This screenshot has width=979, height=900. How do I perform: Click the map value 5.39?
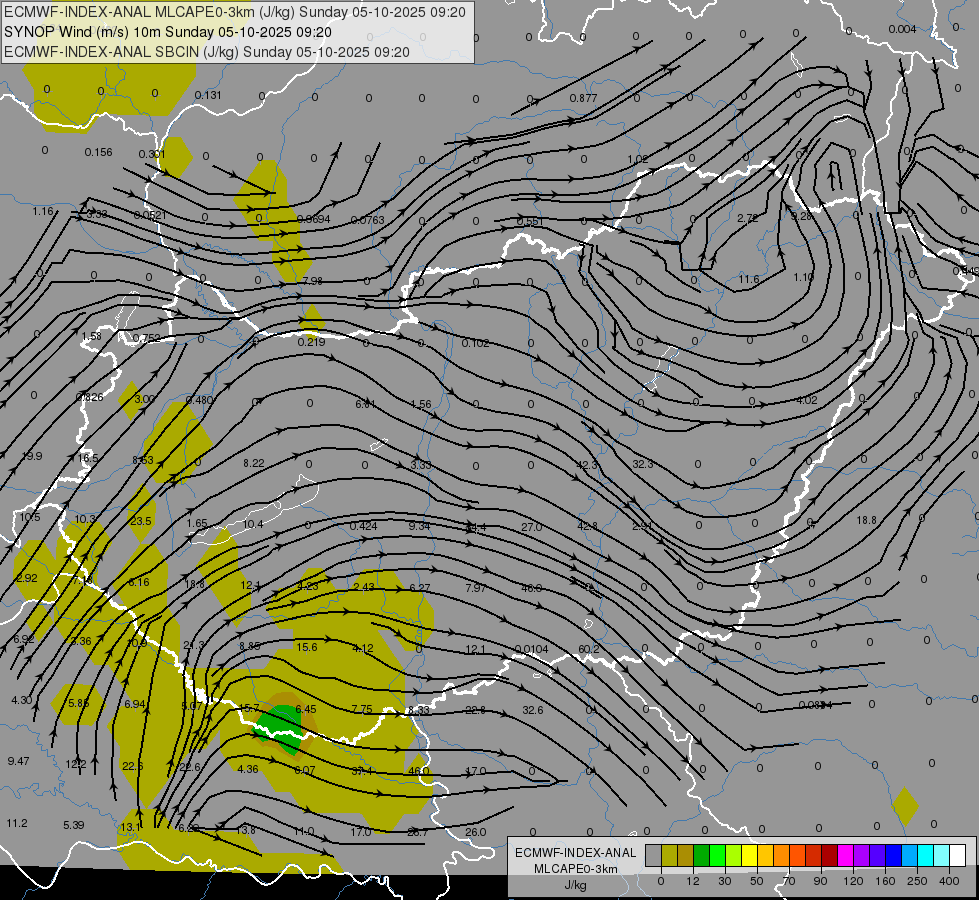(74, 825)
